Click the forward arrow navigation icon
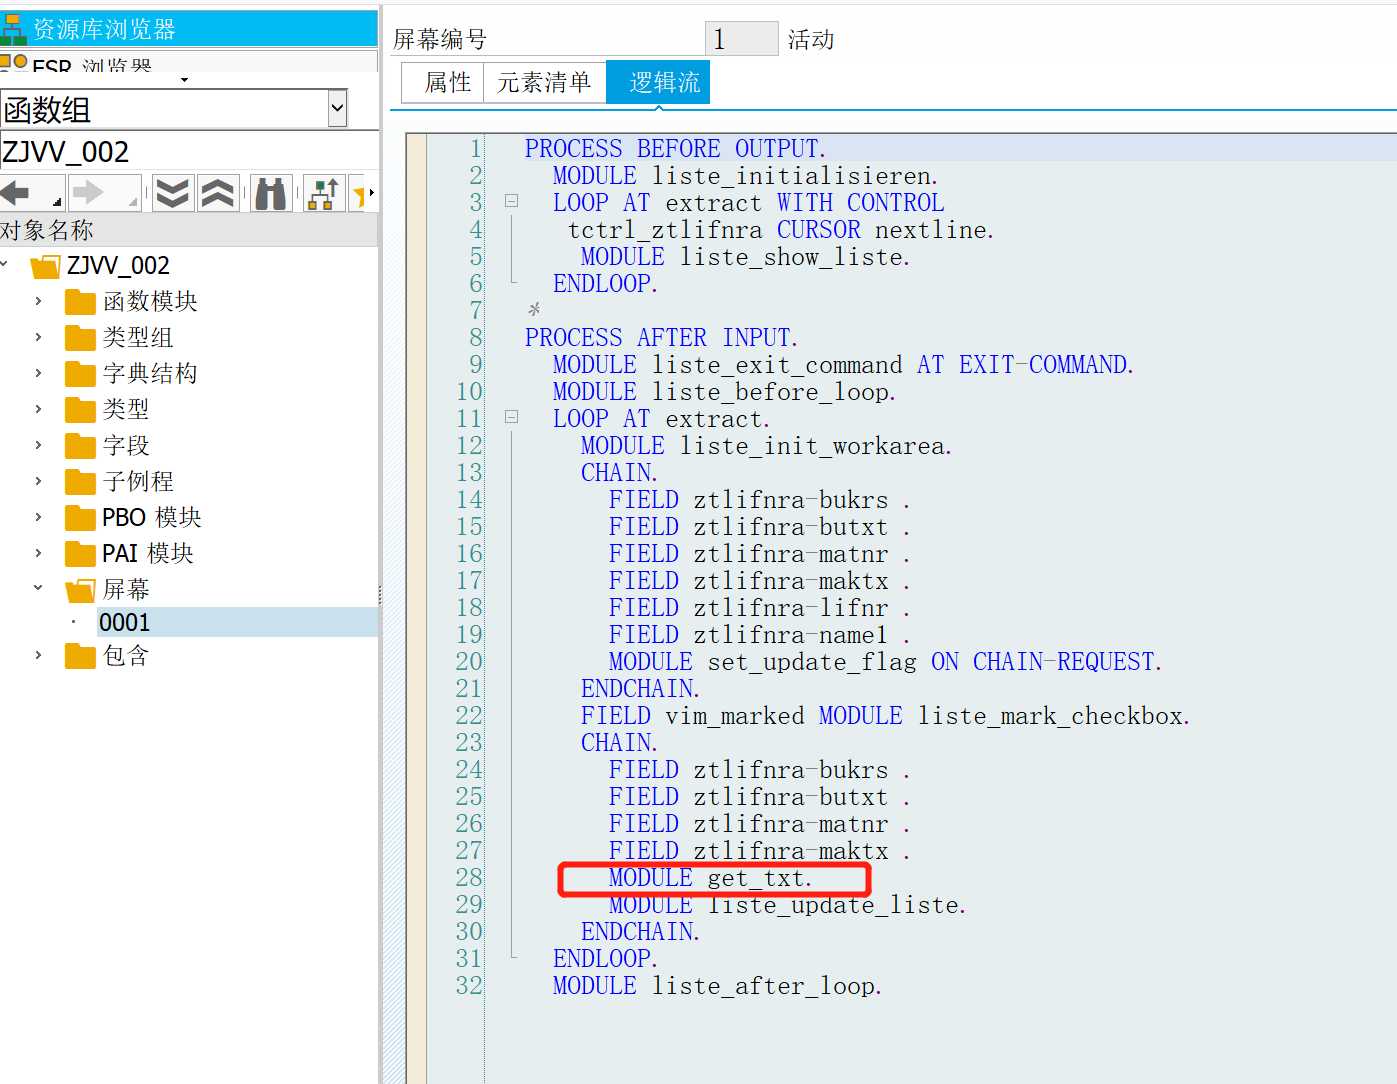Image resolution: width=1397 pixels, height=1084 pixels. [88, 192]
